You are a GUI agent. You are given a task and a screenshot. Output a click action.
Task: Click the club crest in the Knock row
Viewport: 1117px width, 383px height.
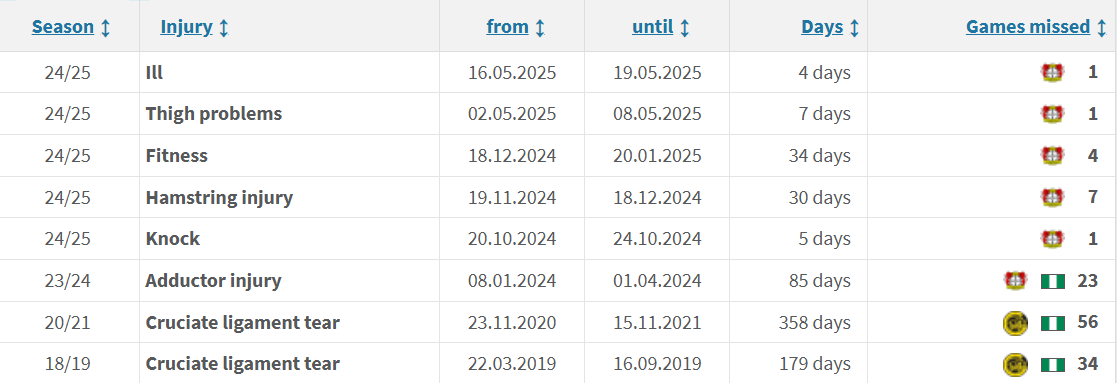(1052, 239)
